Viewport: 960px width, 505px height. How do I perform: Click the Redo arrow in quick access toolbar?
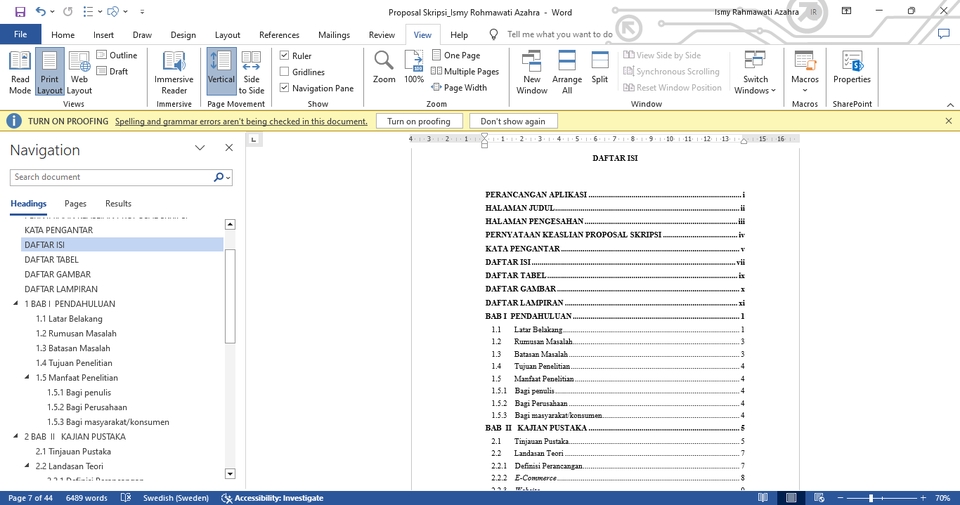(x=67, y=12)
